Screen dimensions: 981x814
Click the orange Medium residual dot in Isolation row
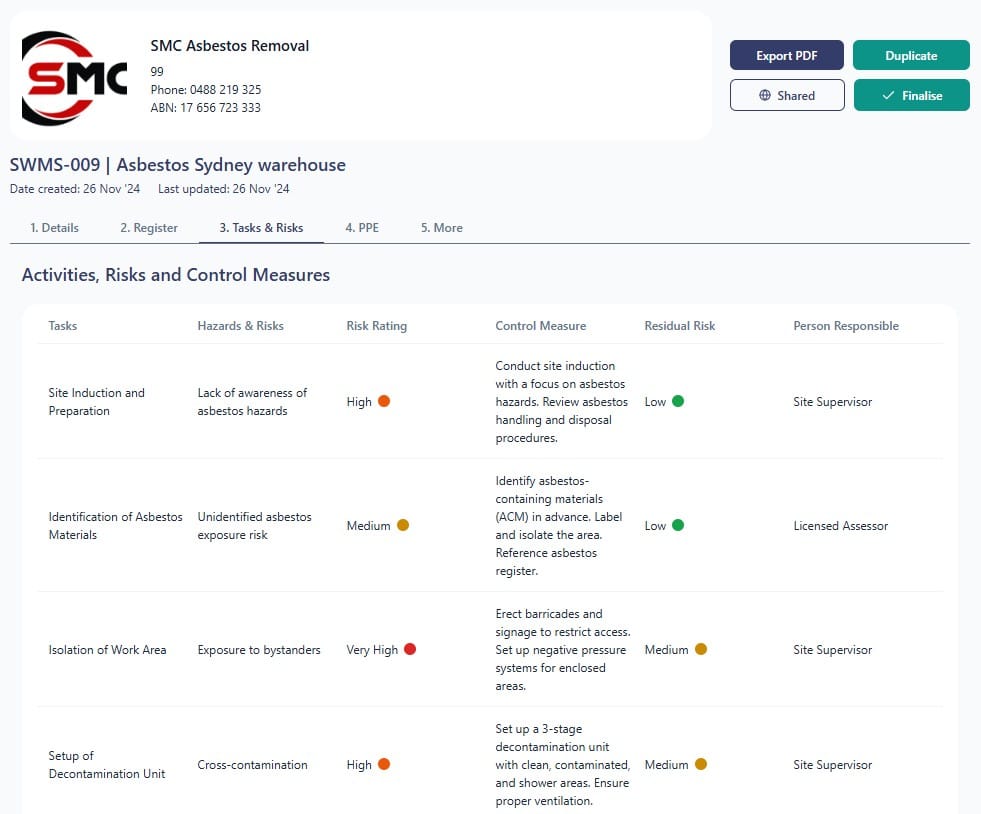(x=700, y=649)
